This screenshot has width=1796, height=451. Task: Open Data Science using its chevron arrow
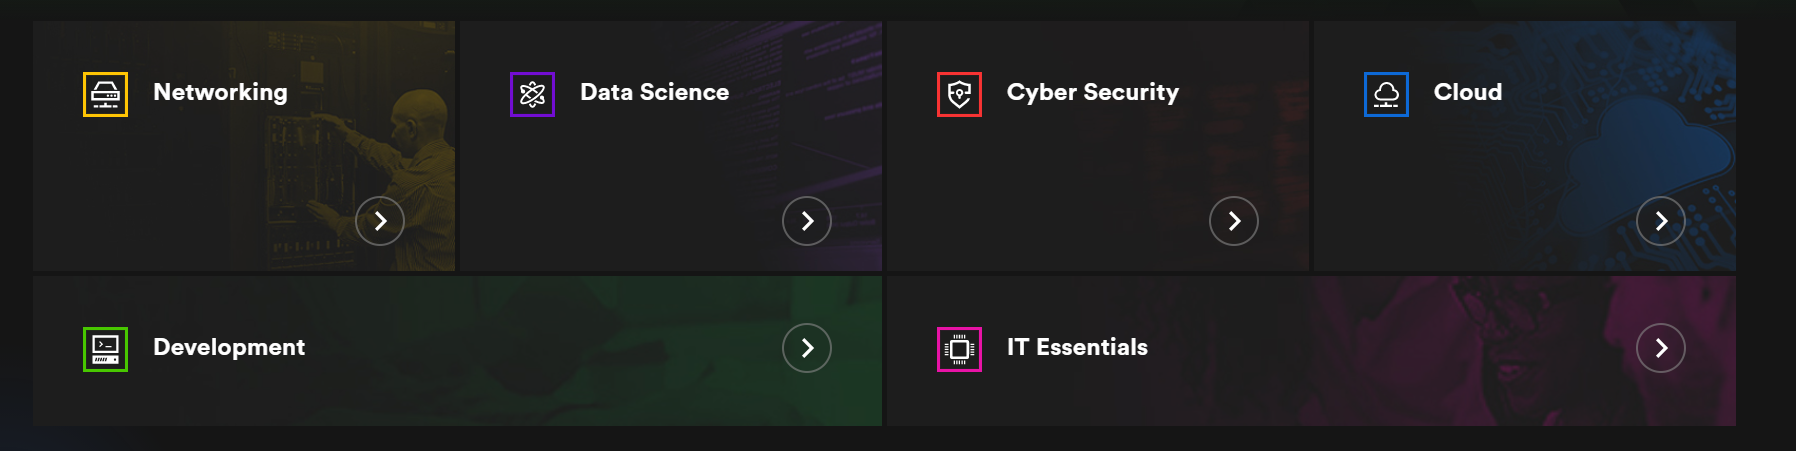click(x=807, y=221)
